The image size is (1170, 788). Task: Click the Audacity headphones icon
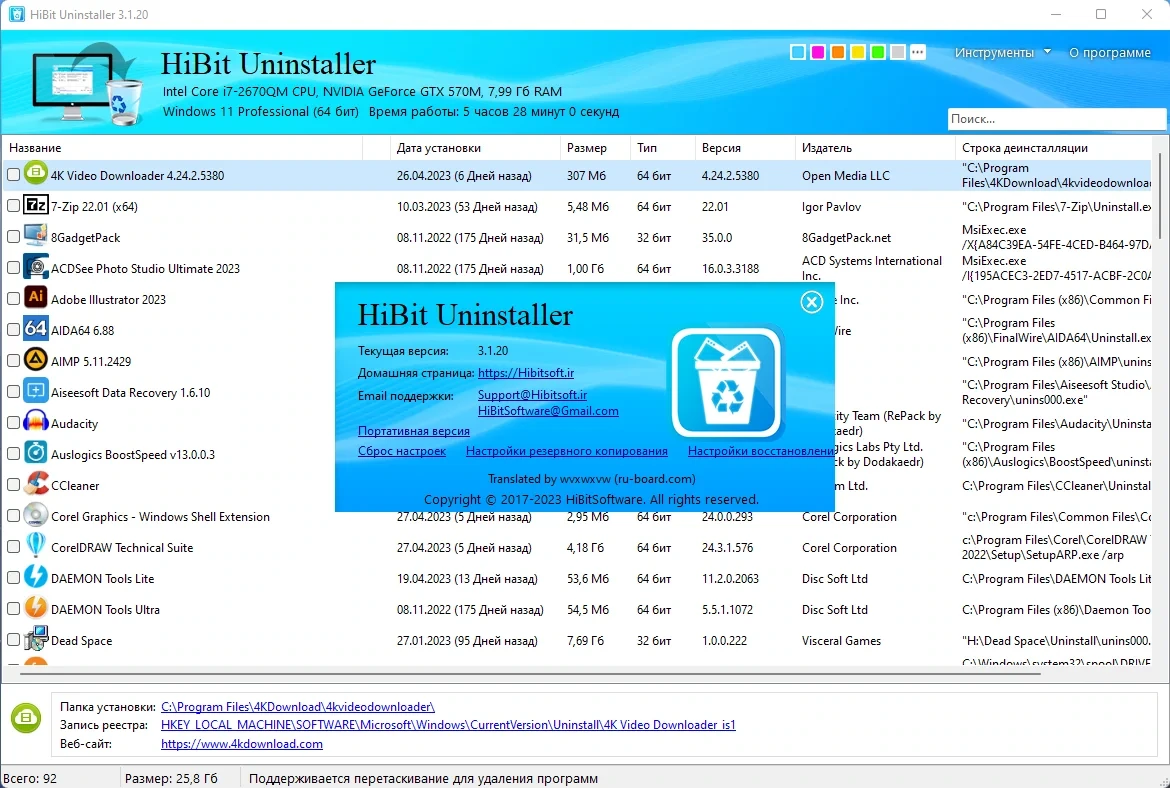point(35,422)
